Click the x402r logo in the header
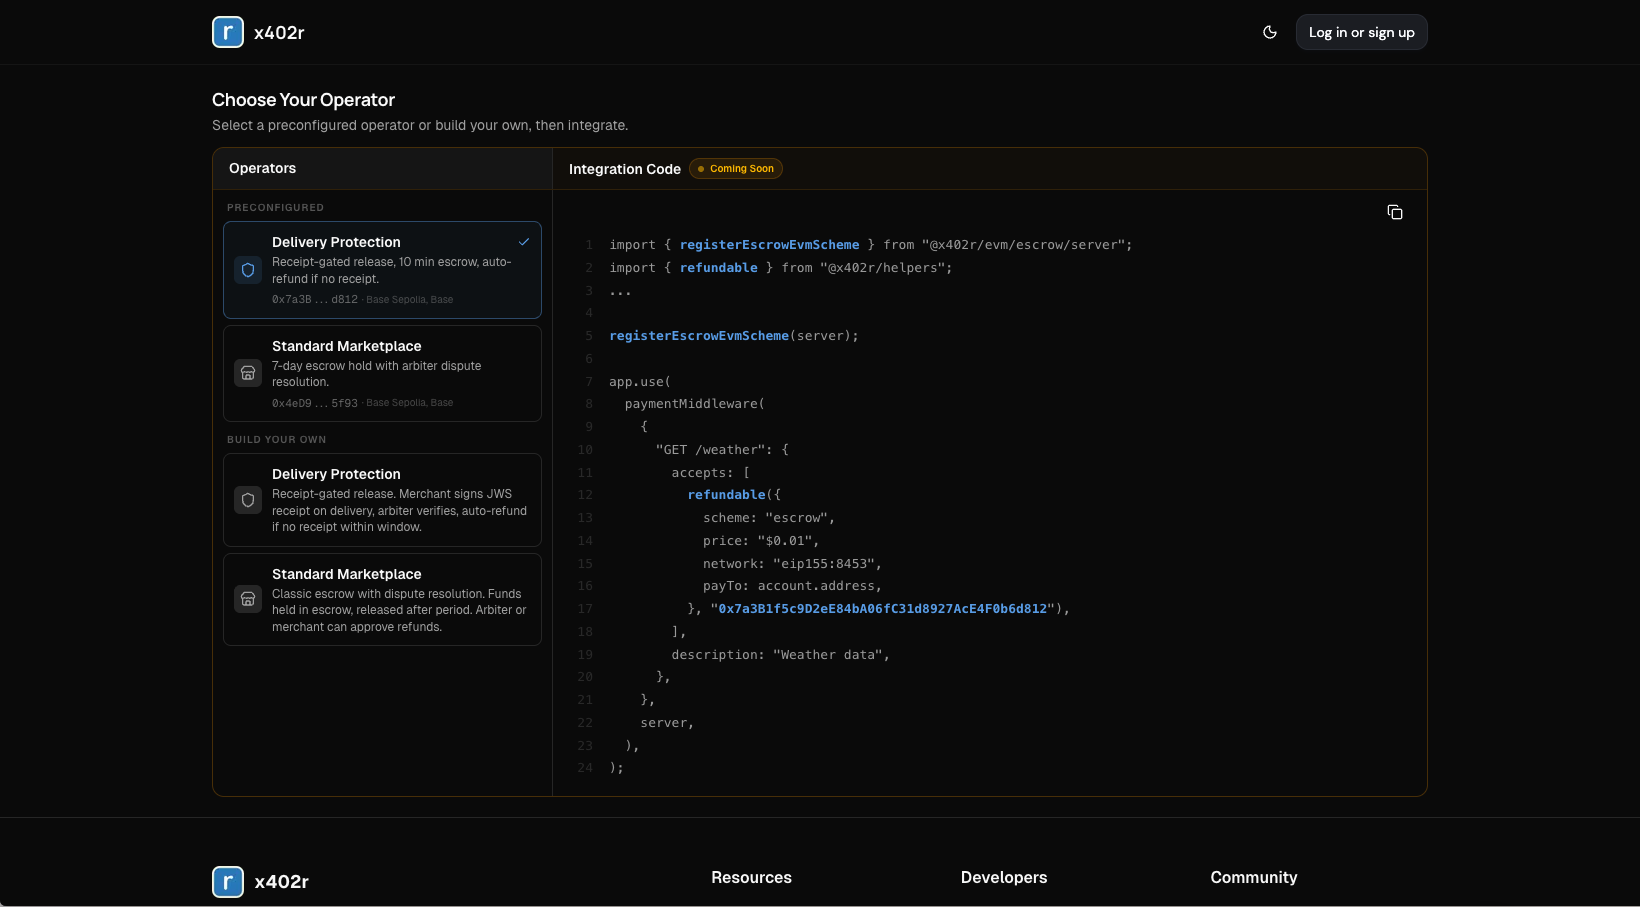1640x907 pixels. 258,32
